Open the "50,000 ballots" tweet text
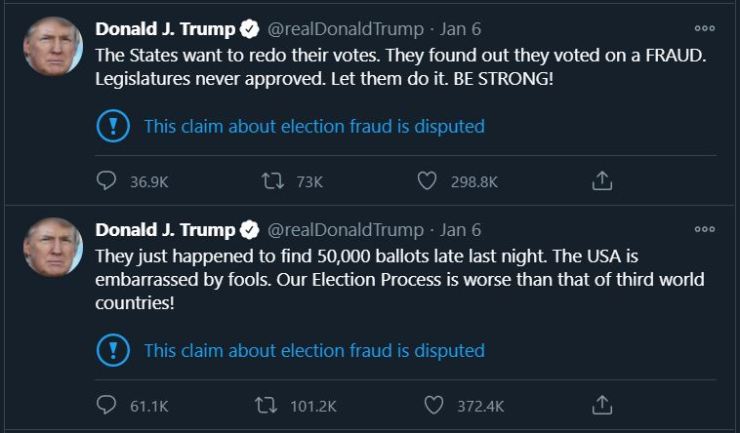Image resolution: width=740 pixels, height=433 pixels. pos(400,279)
